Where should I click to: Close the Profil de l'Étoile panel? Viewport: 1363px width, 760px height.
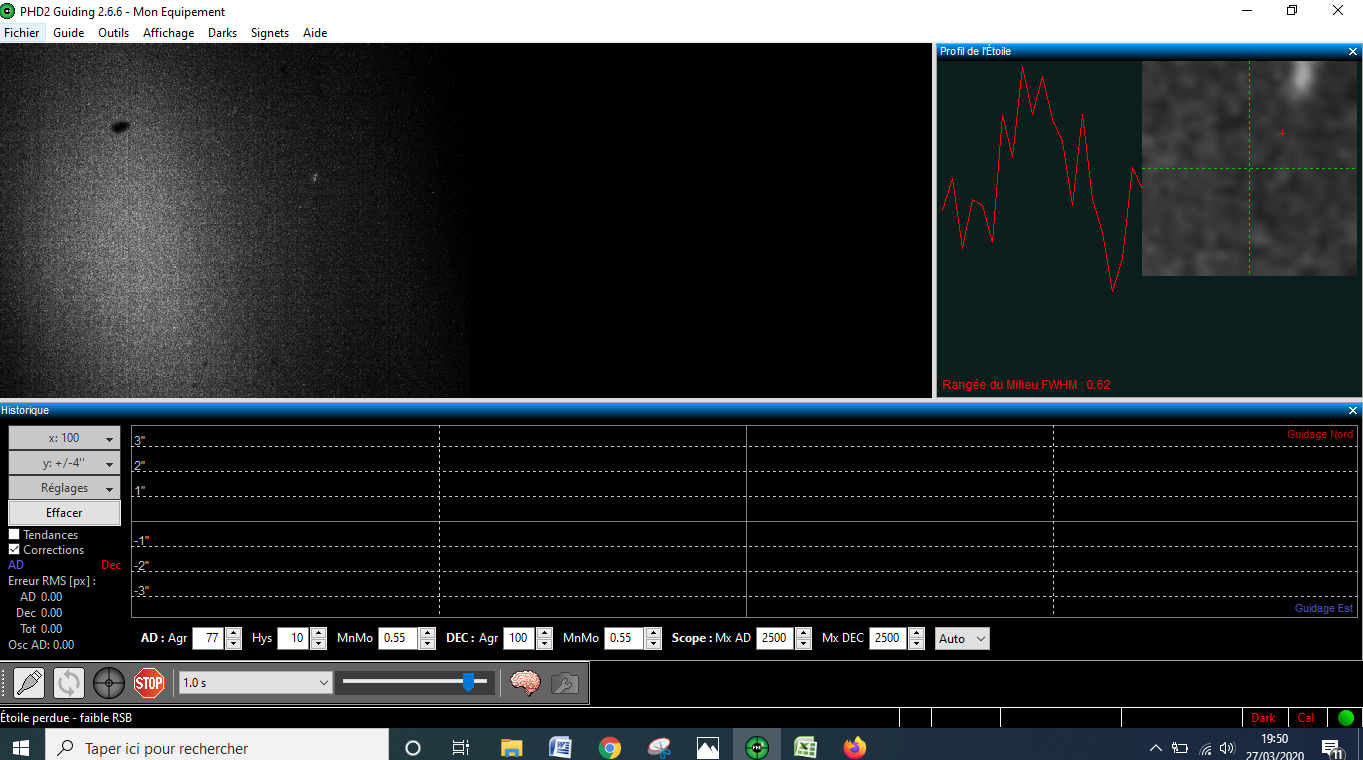pos(1353,51)
